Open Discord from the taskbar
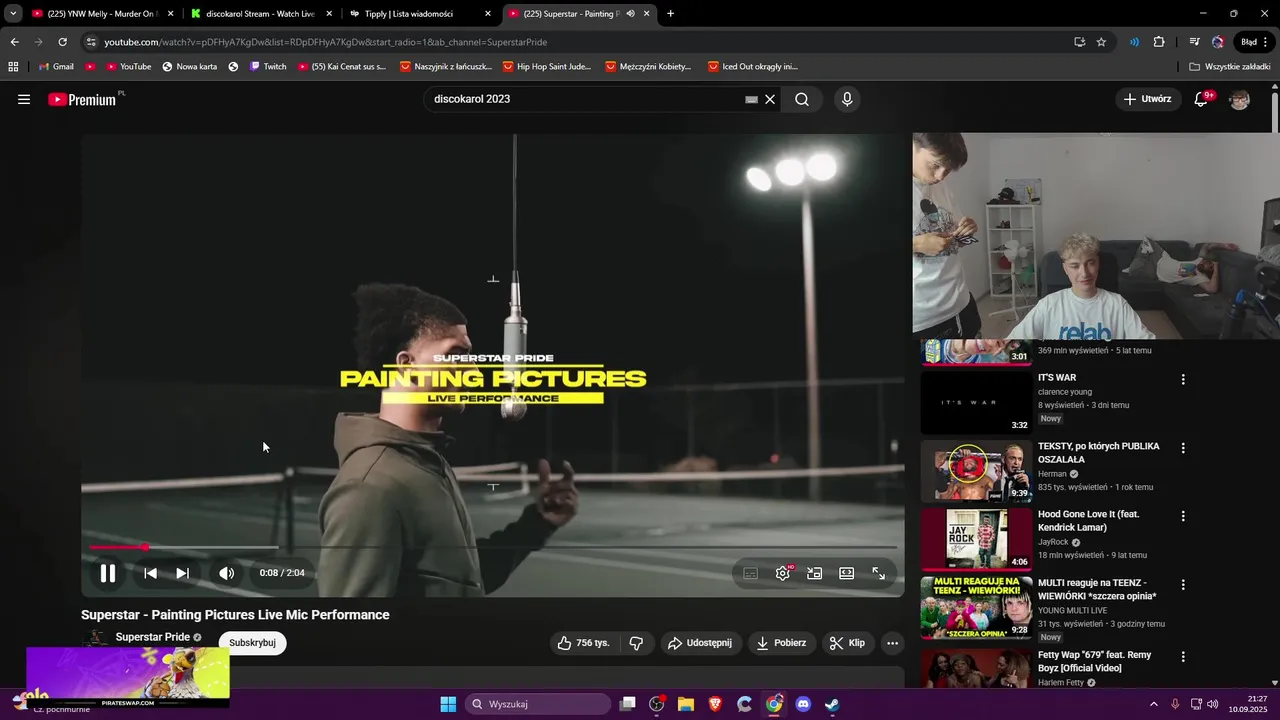Screen dimensions: 1280x720 point(803,704)
